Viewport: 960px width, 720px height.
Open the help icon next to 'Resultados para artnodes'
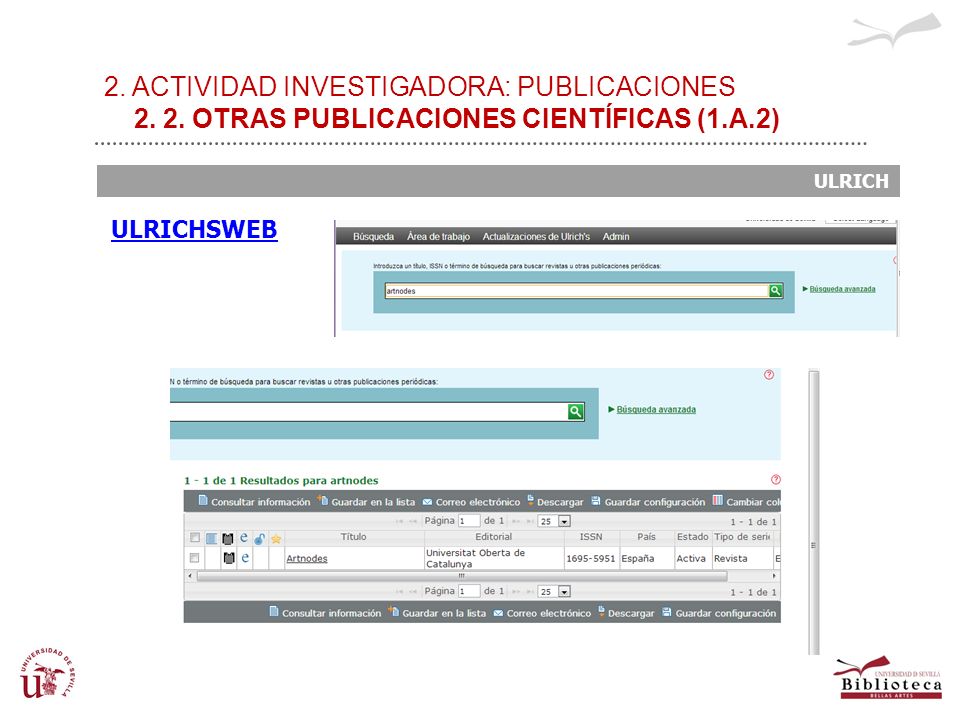(776, 479)
